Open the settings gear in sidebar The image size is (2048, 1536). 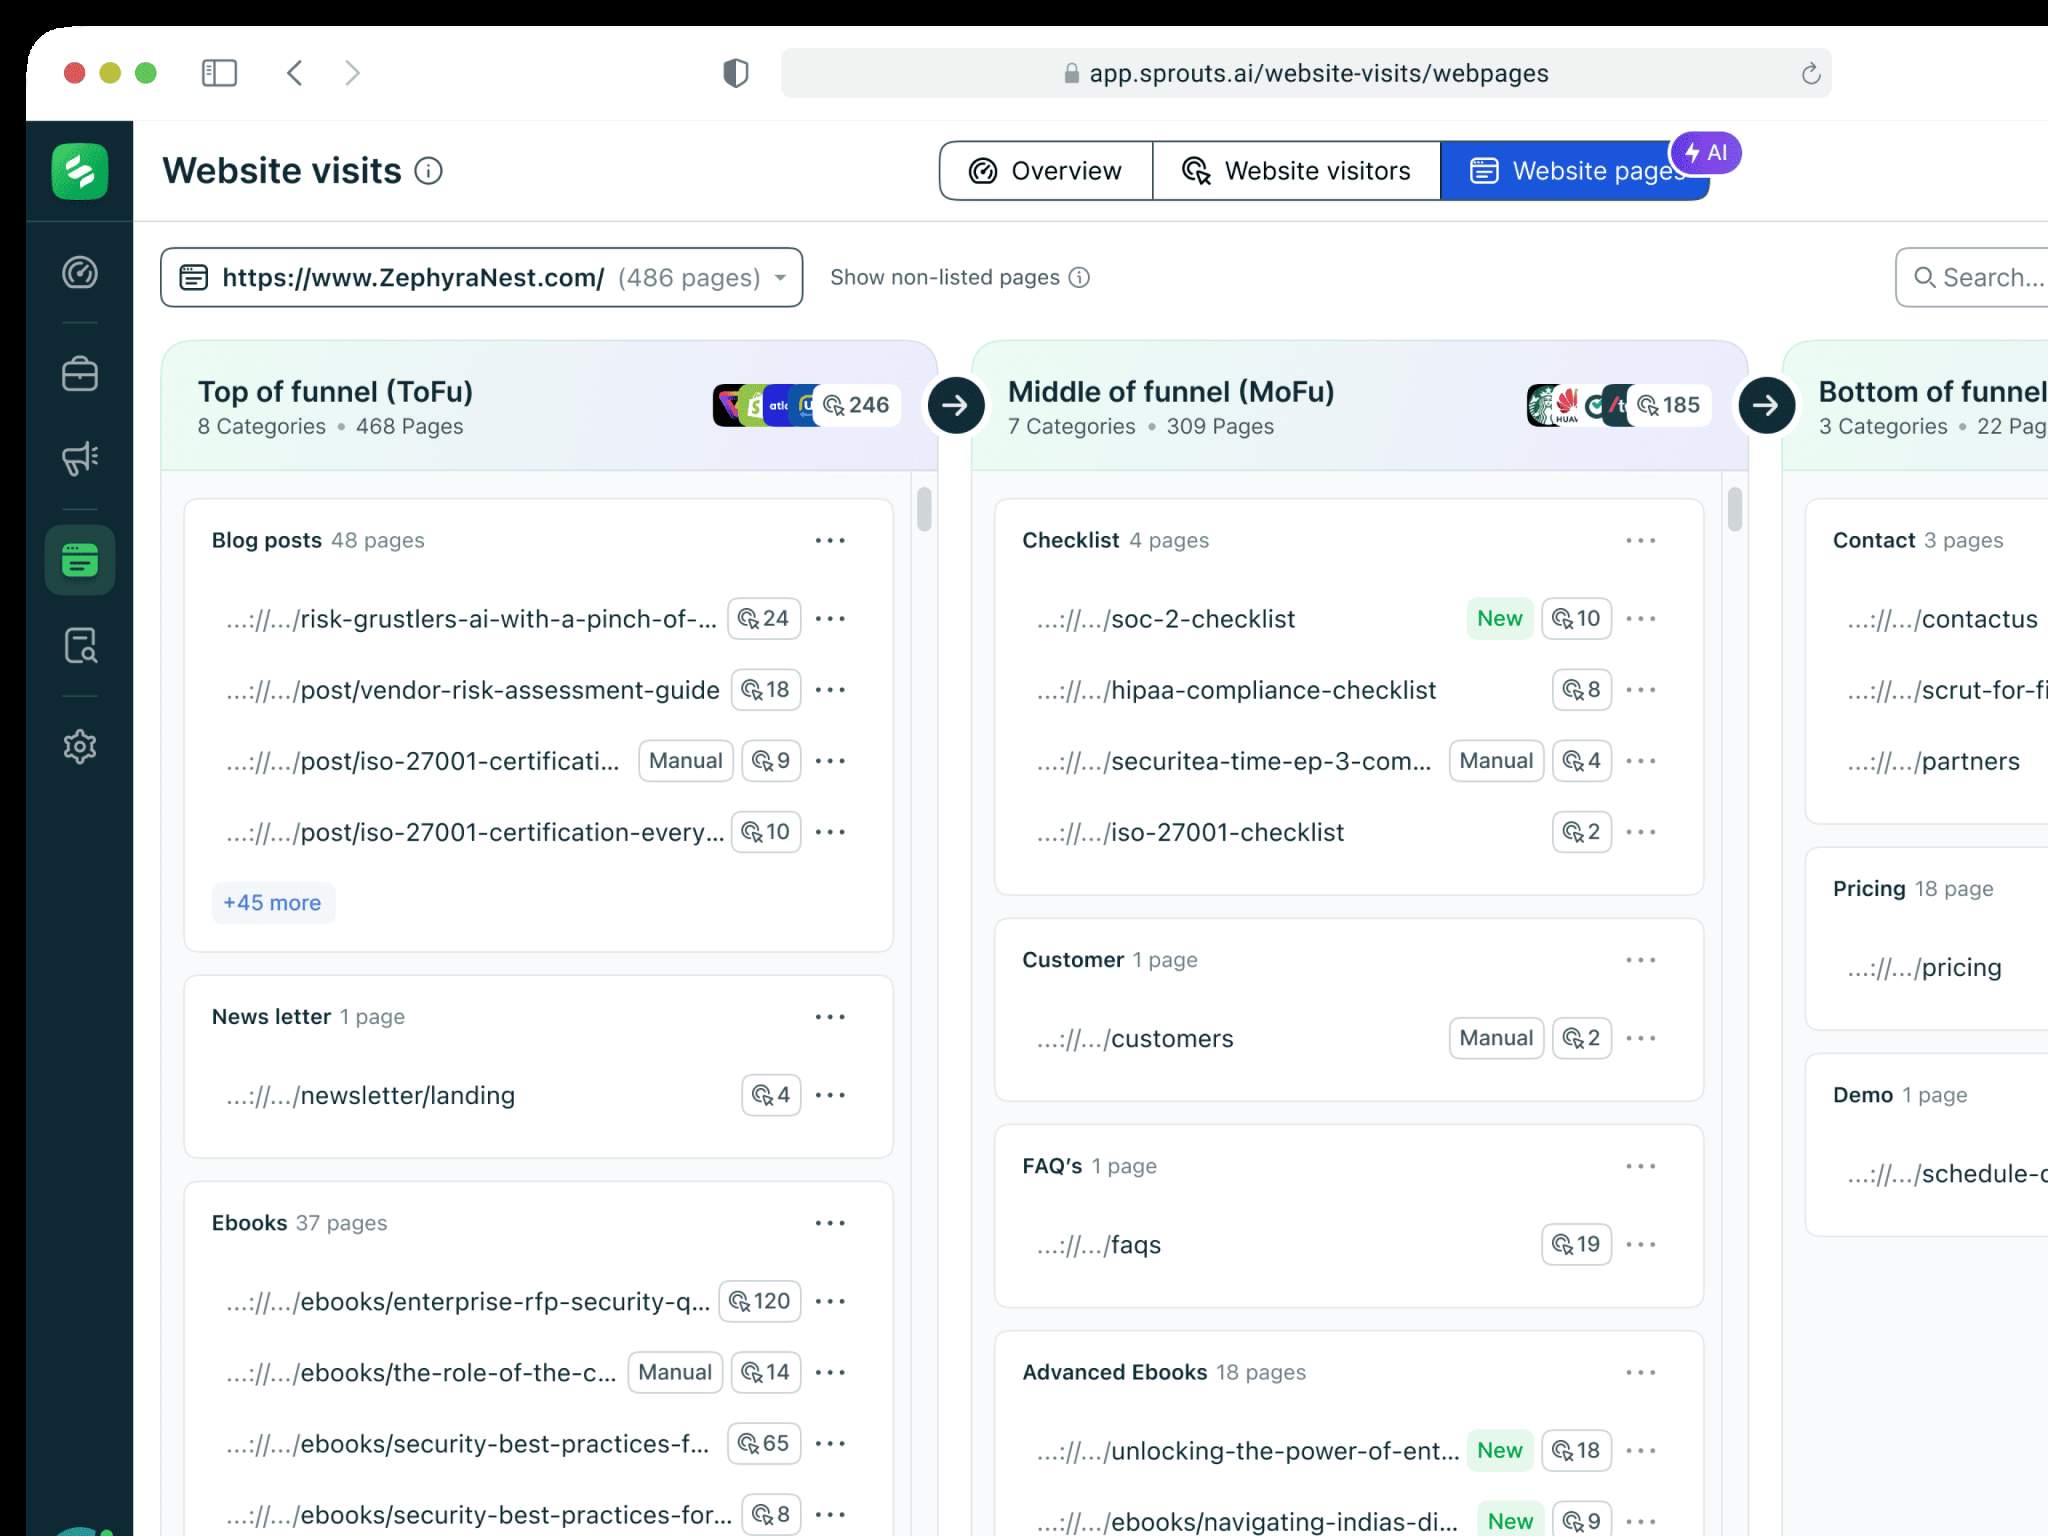tap(80, 746)
